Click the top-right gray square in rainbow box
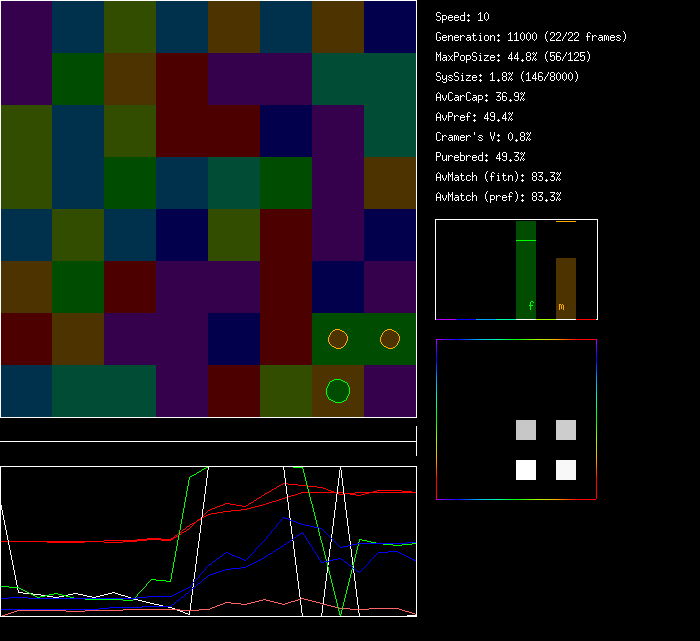The height and width of the screenshot is (641, 700). click(x=566, y=430)
